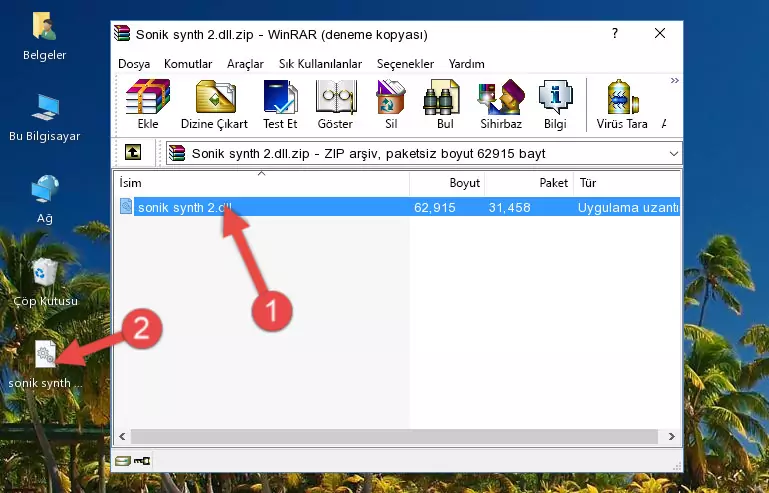769x493 pixels.
Task: Open the Sık Kullanılanlar menu
Action: 320,64
